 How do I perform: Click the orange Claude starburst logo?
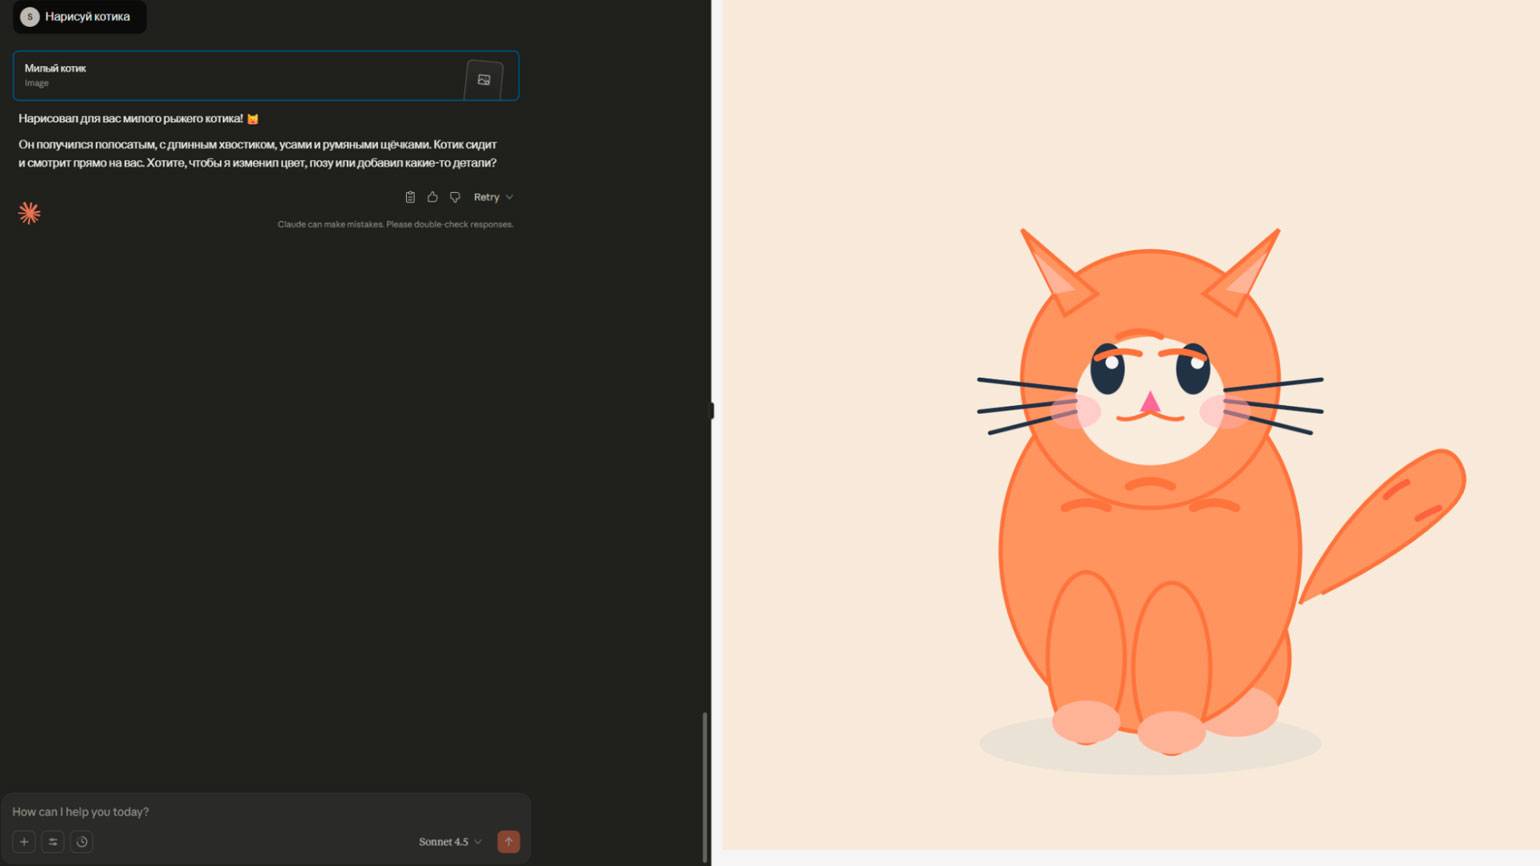[x=29, y=213]
